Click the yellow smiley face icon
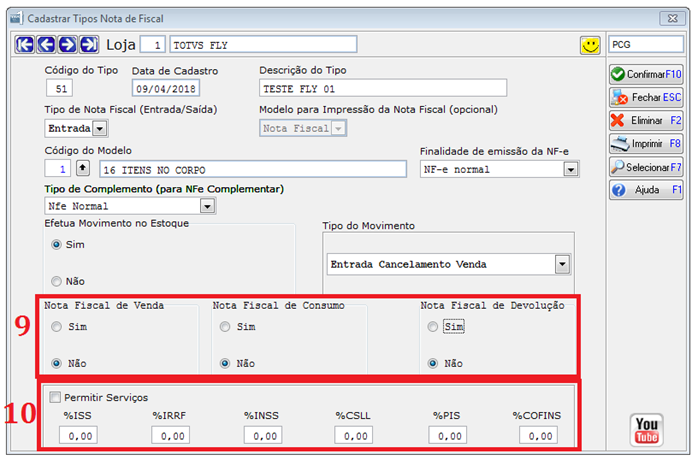 click(x=590, y=45)
